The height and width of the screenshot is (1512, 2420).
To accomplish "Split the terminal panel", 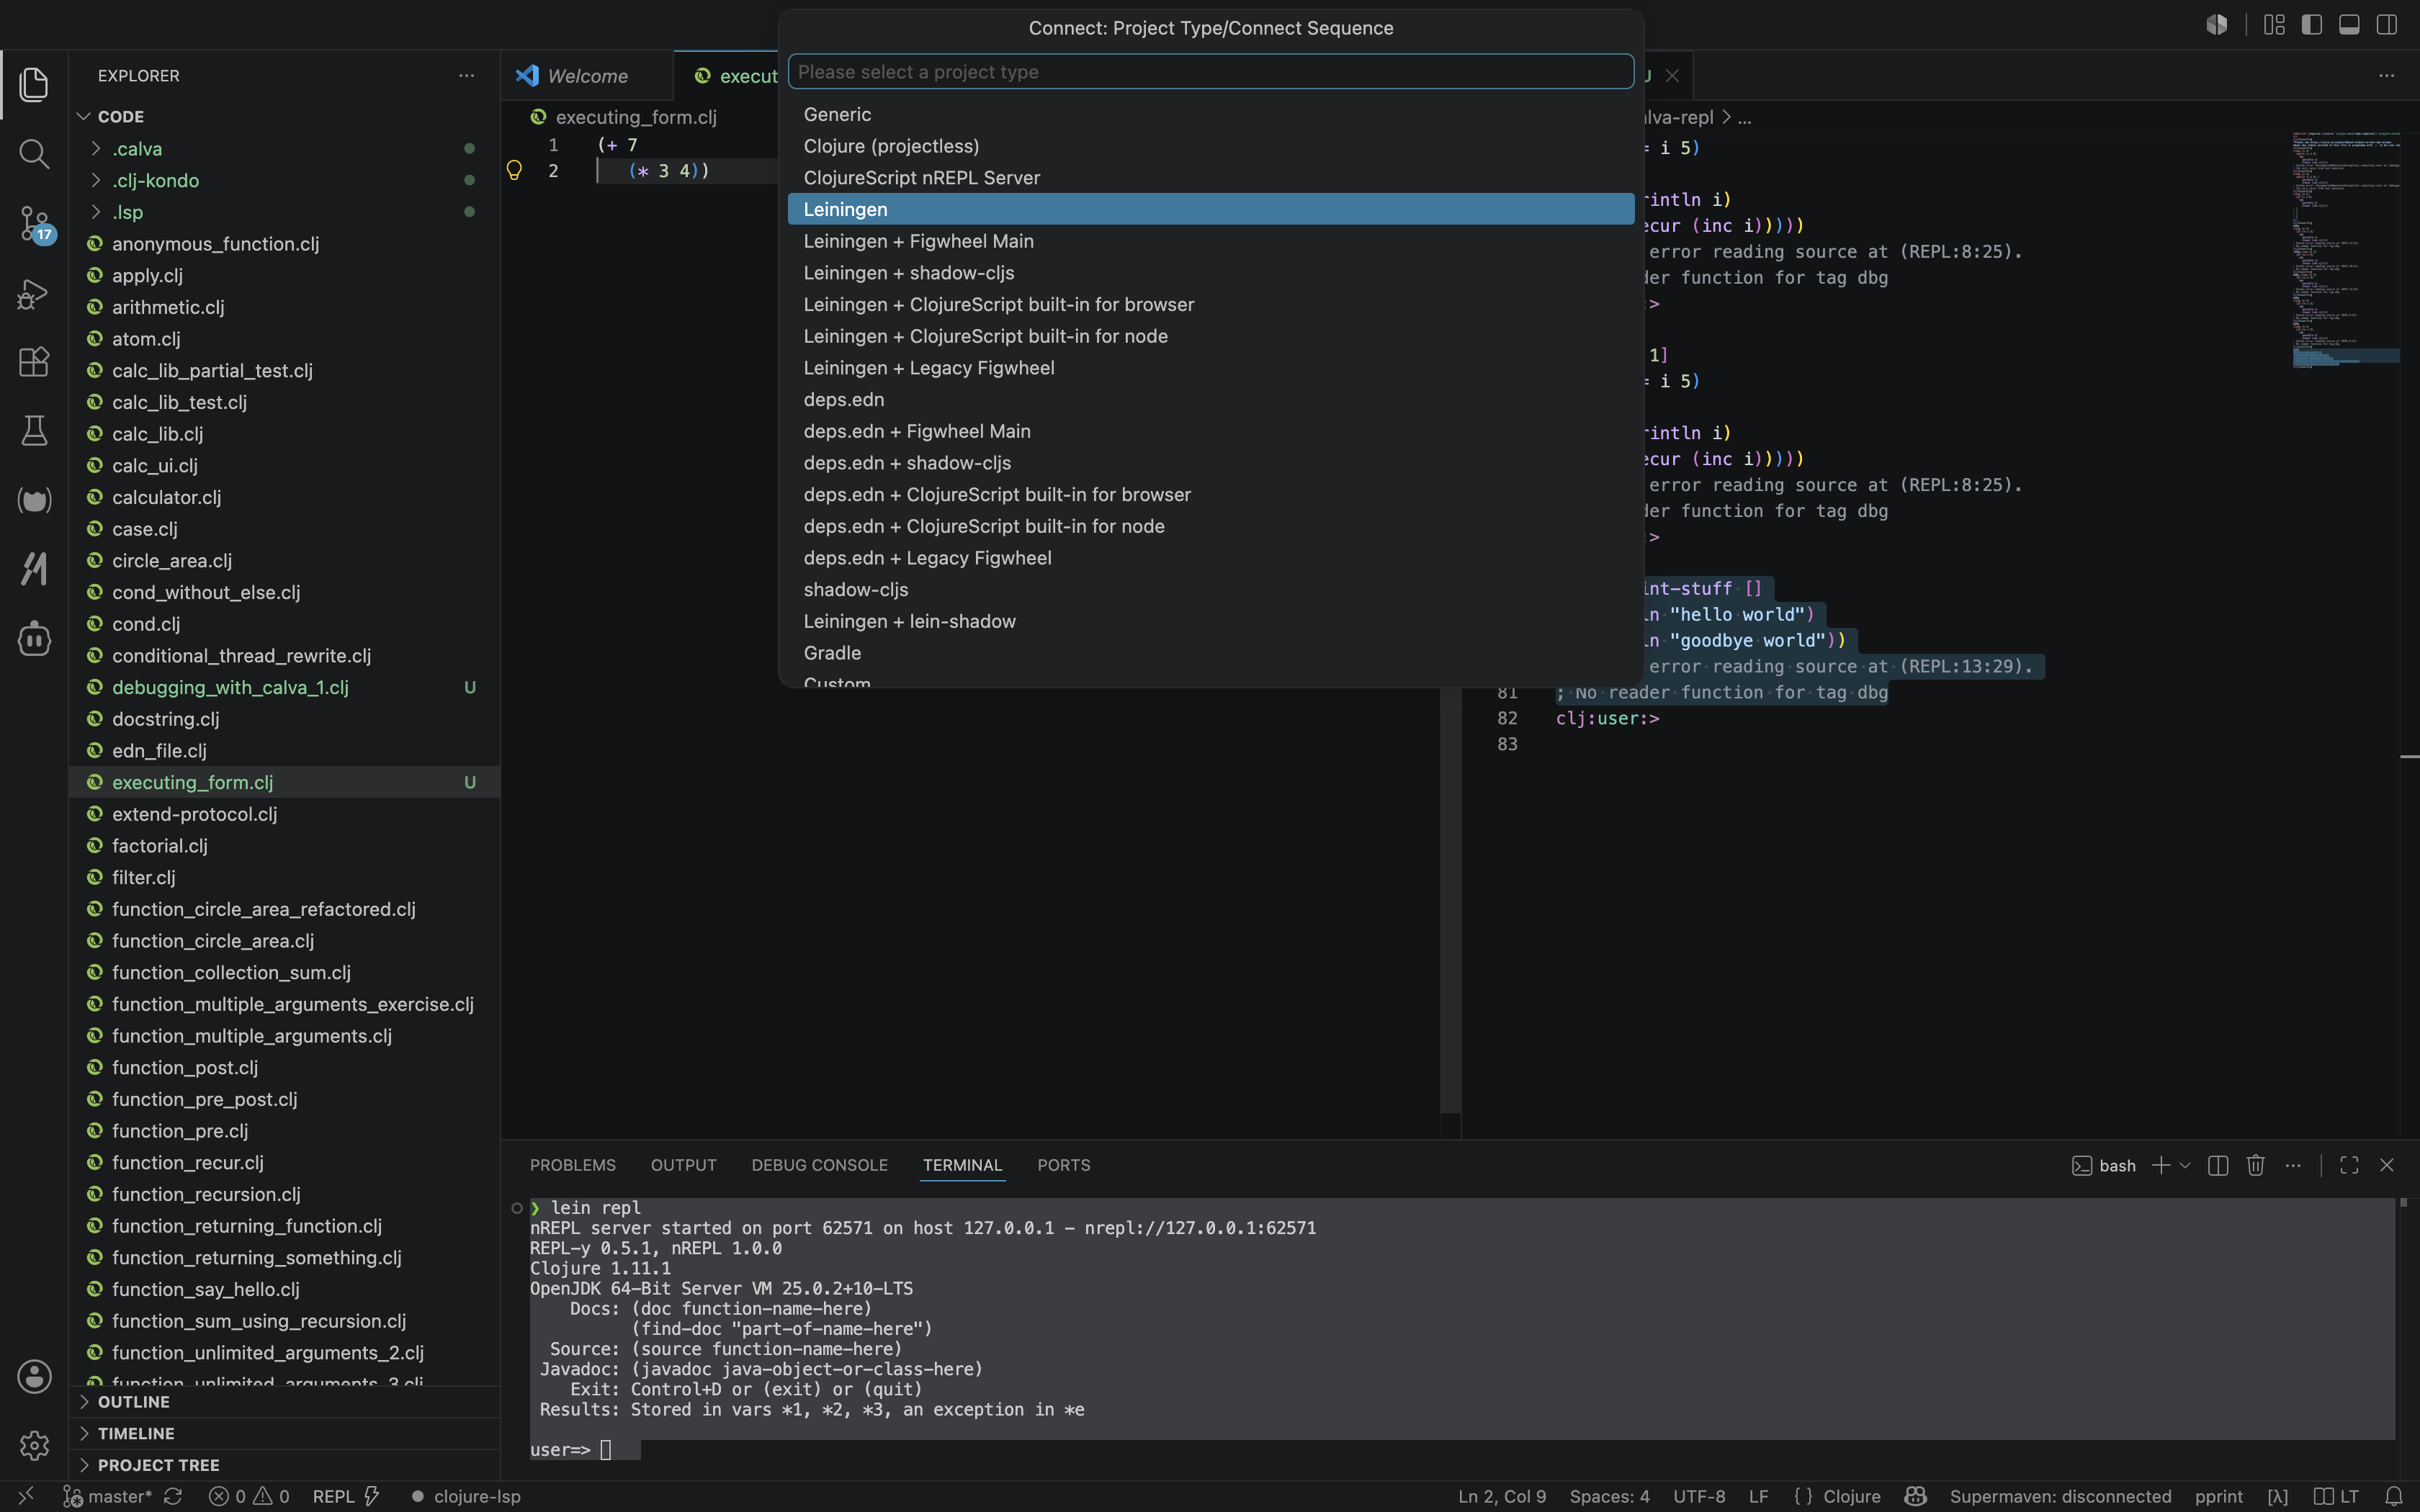I will 2218,1165.
